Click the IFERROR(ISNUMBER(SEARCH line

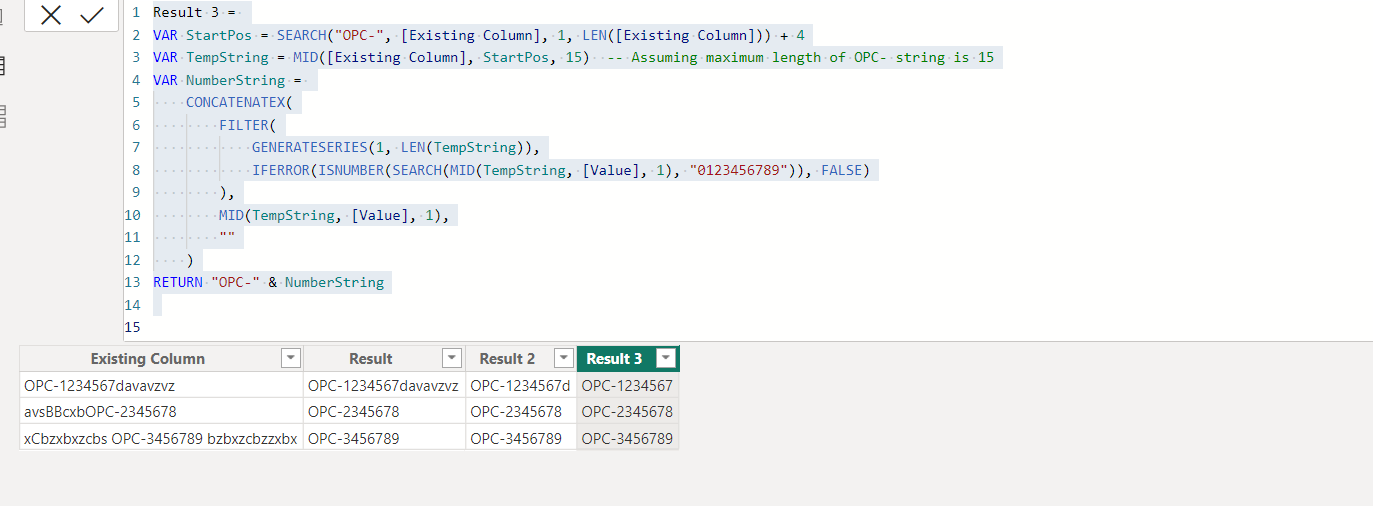tap(561, 170)
